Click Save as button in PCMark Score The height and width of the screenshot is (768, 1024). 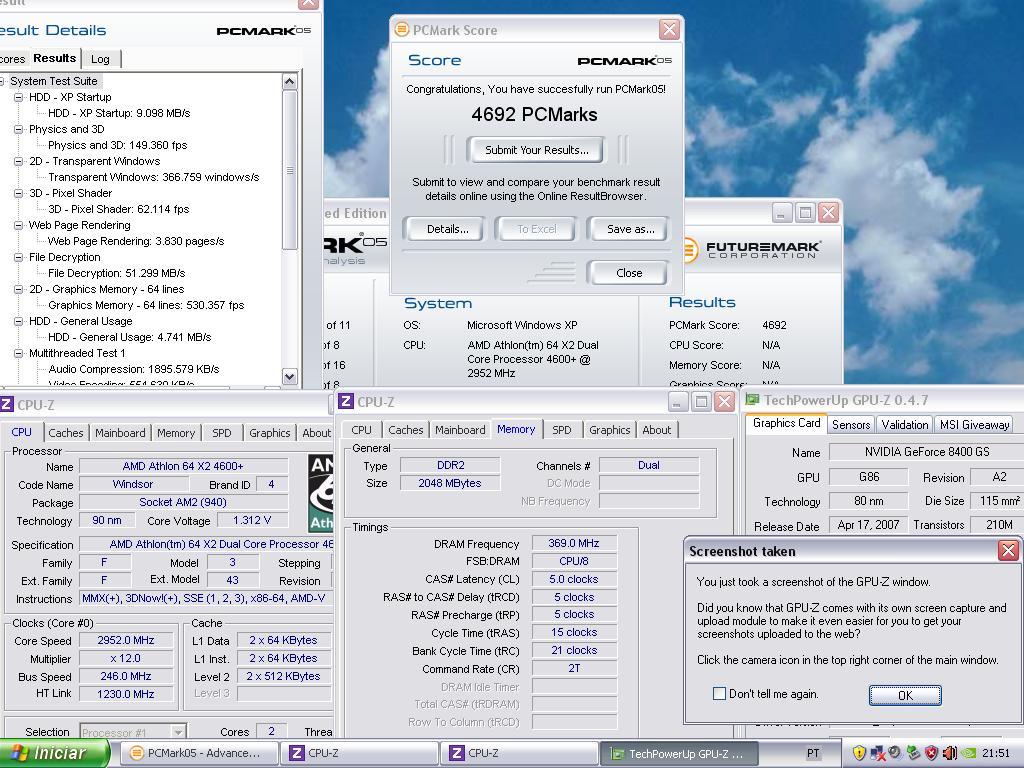(628, 229)
